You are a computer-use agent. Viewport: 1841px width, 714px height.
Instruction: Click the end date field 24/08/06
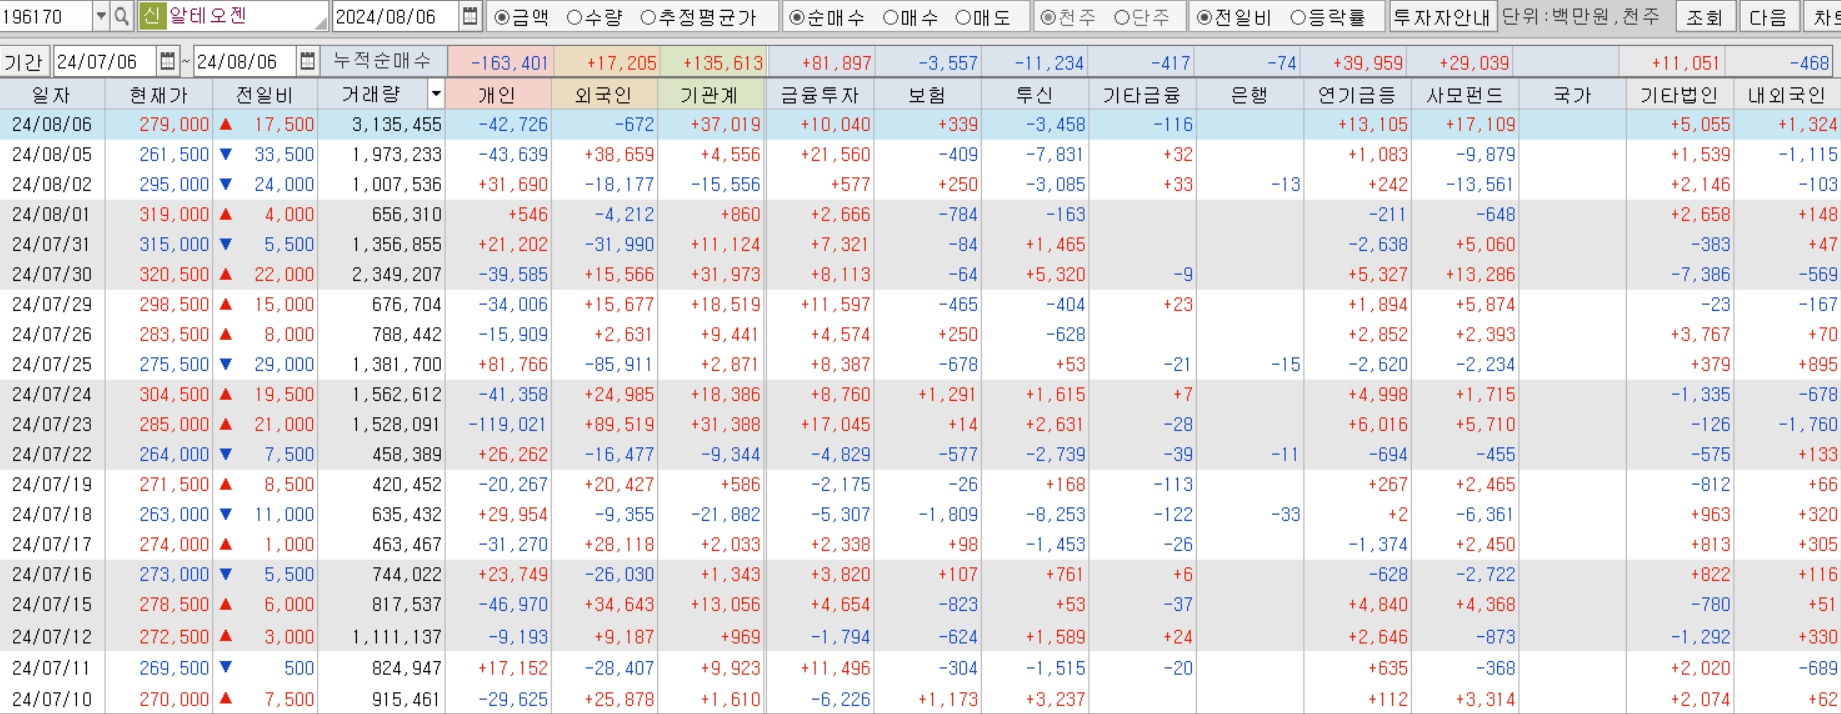point(244,62)
